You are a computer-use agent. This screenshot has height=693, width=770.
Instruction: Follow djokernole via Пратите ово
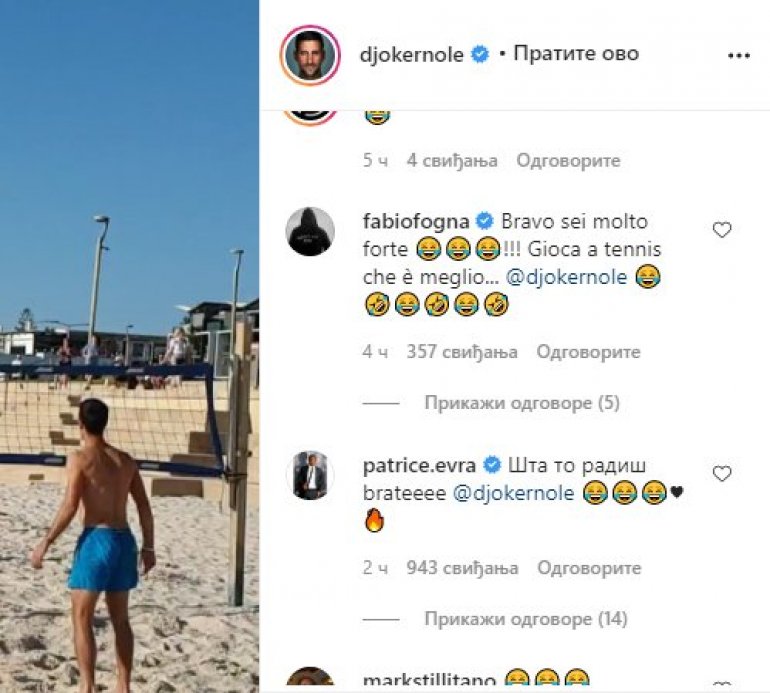pyautogui.click(x=576, y=53)
